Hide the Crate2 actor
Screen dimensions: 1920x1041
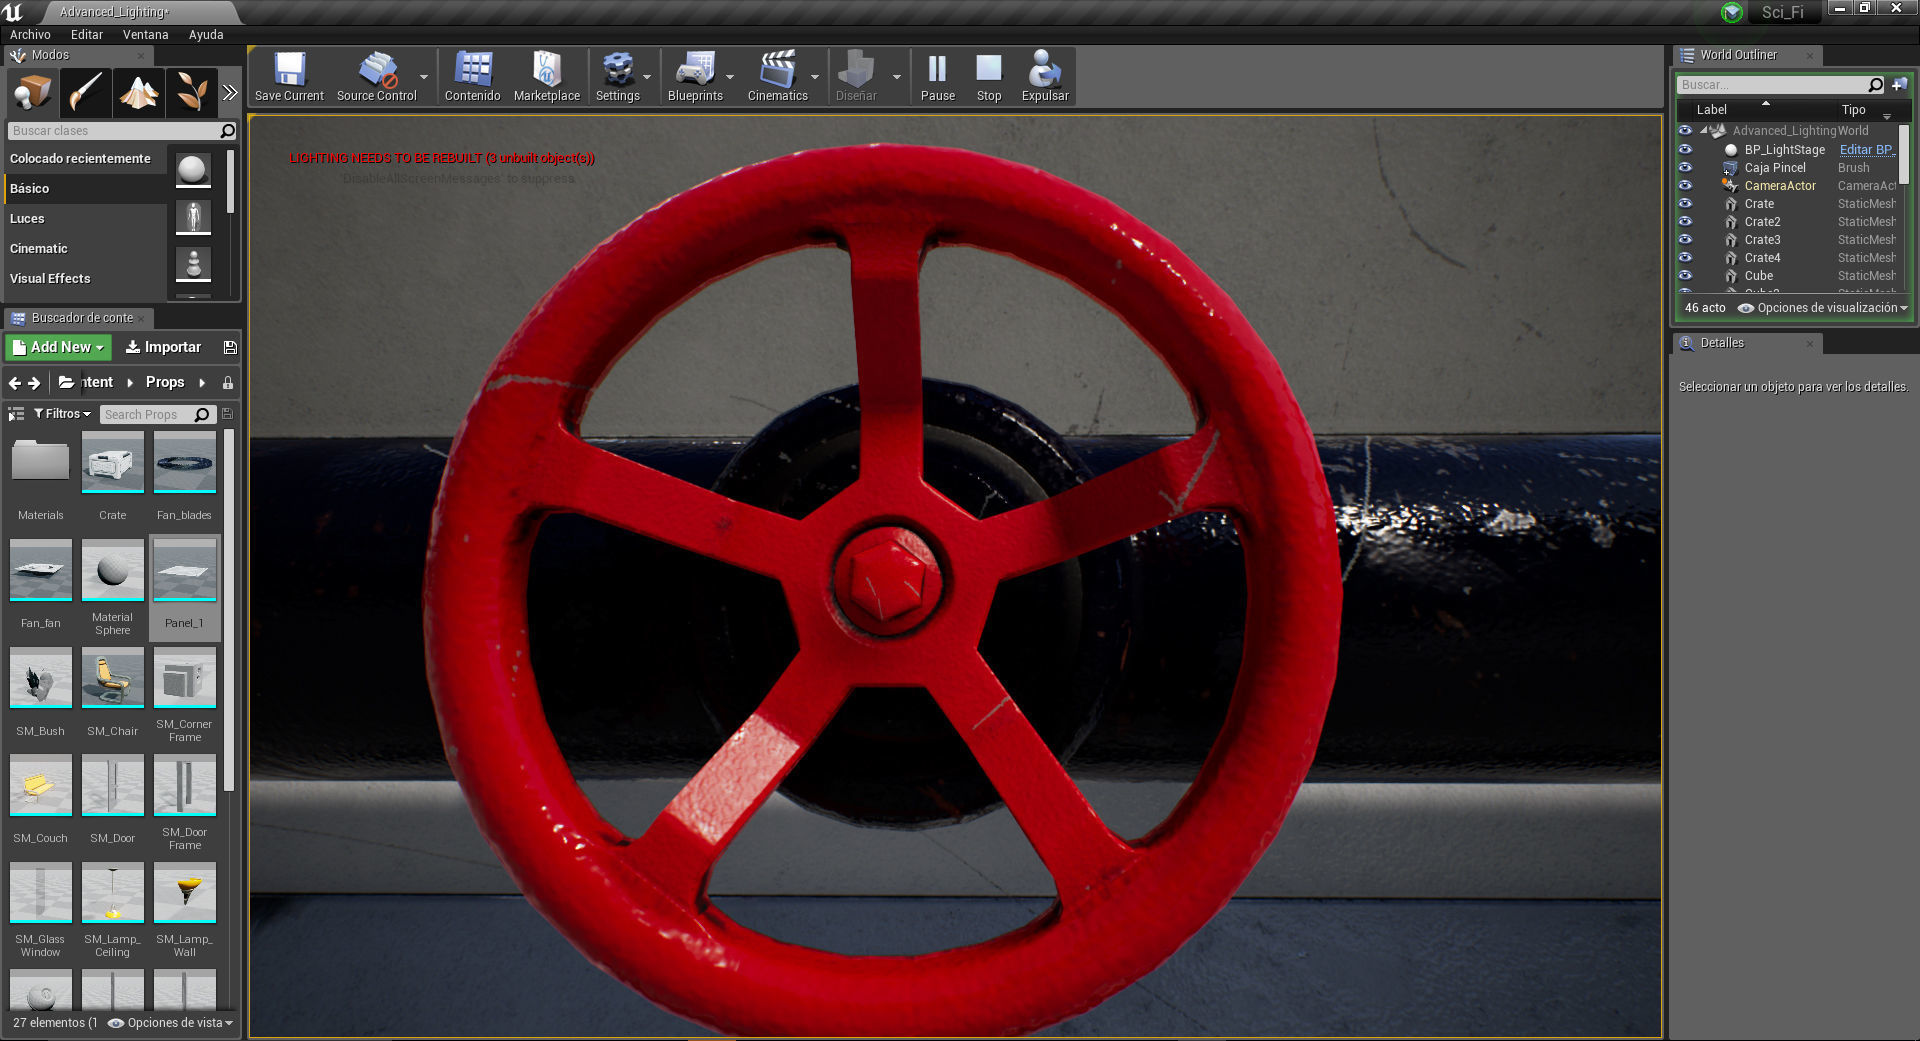1685,221
